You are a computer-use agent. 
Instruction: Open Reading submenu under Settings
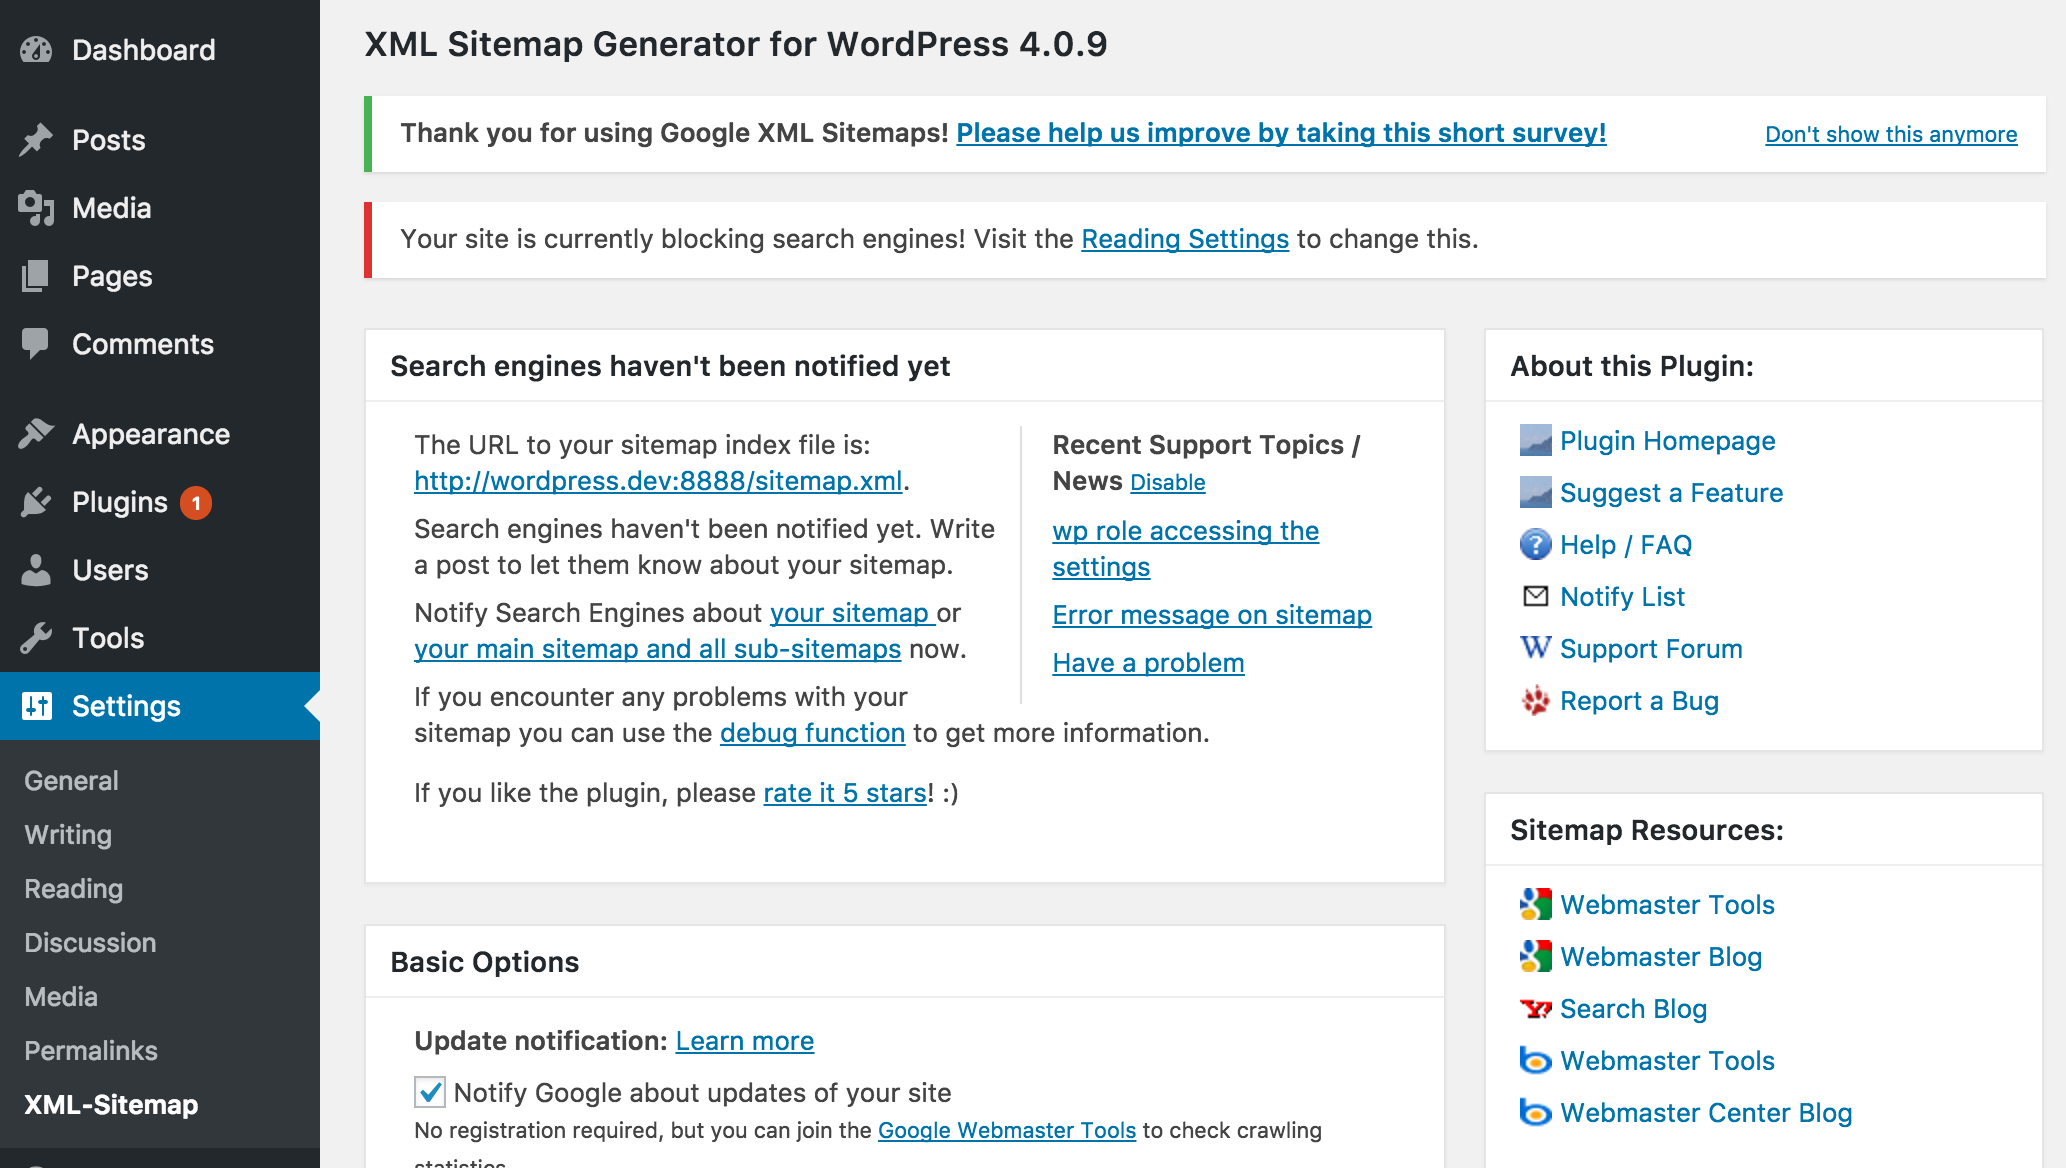(74, 889)
